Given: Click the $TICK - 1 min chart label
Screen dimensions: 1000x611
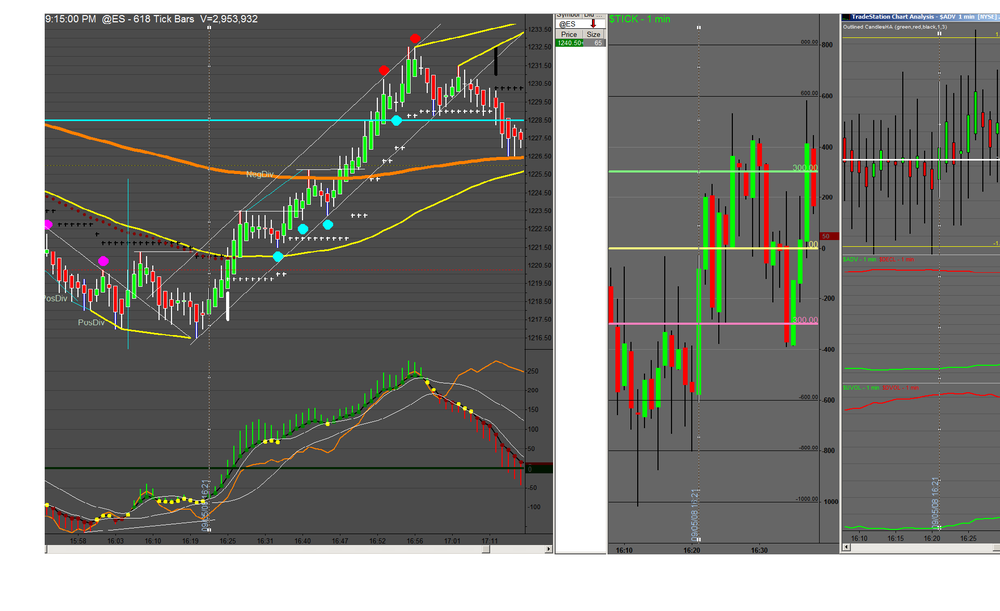Looking at the screenshot, I should [640, 19].
